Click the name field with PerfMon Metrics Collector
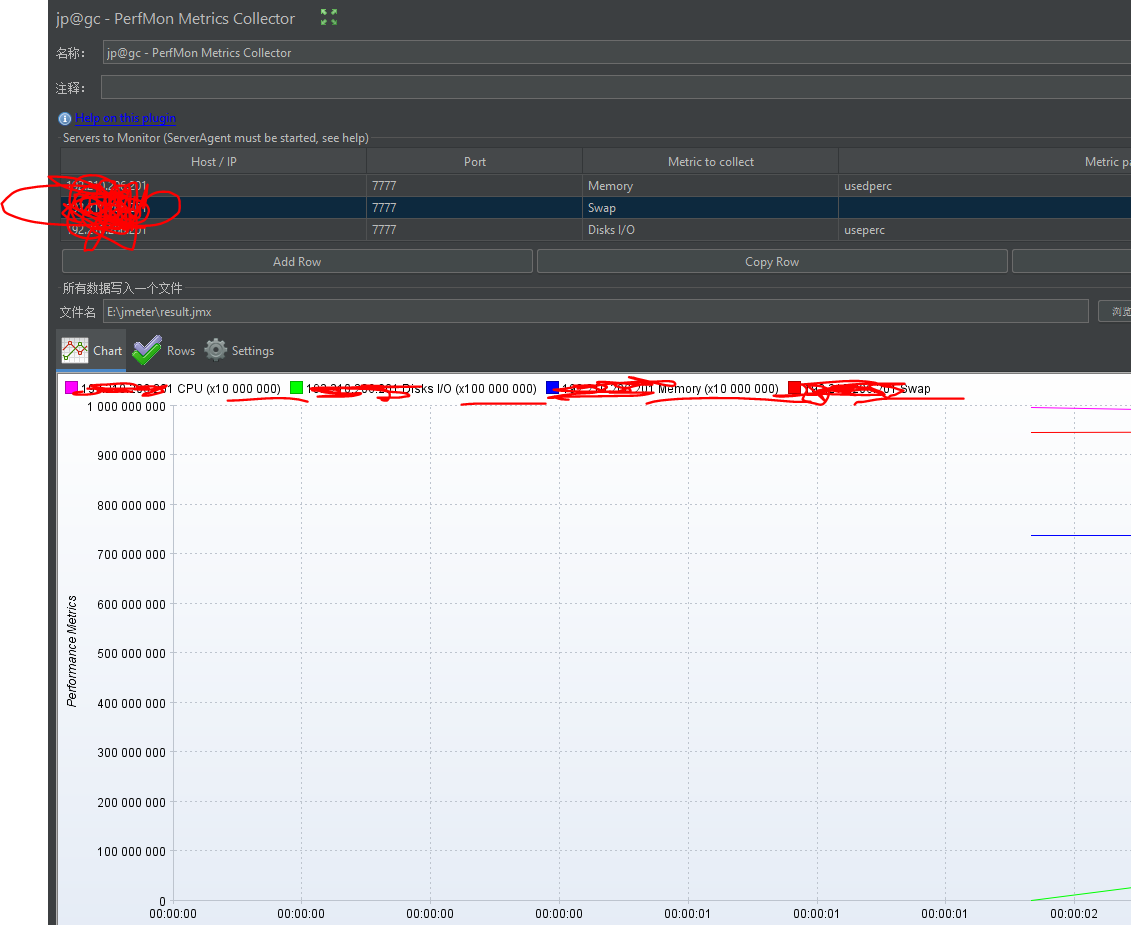Screen dimensions: 1131x925 pyautogui.click(x=617, y=53)
